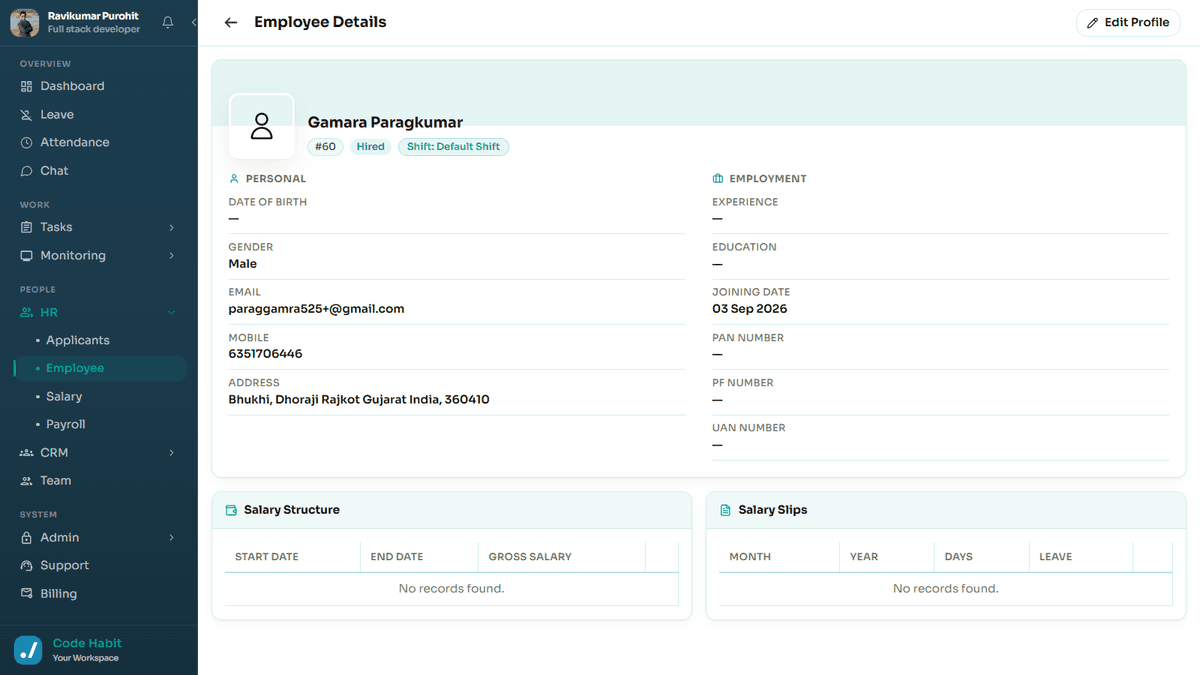
Task: Click the Personal section person icon
Action: 234,179
